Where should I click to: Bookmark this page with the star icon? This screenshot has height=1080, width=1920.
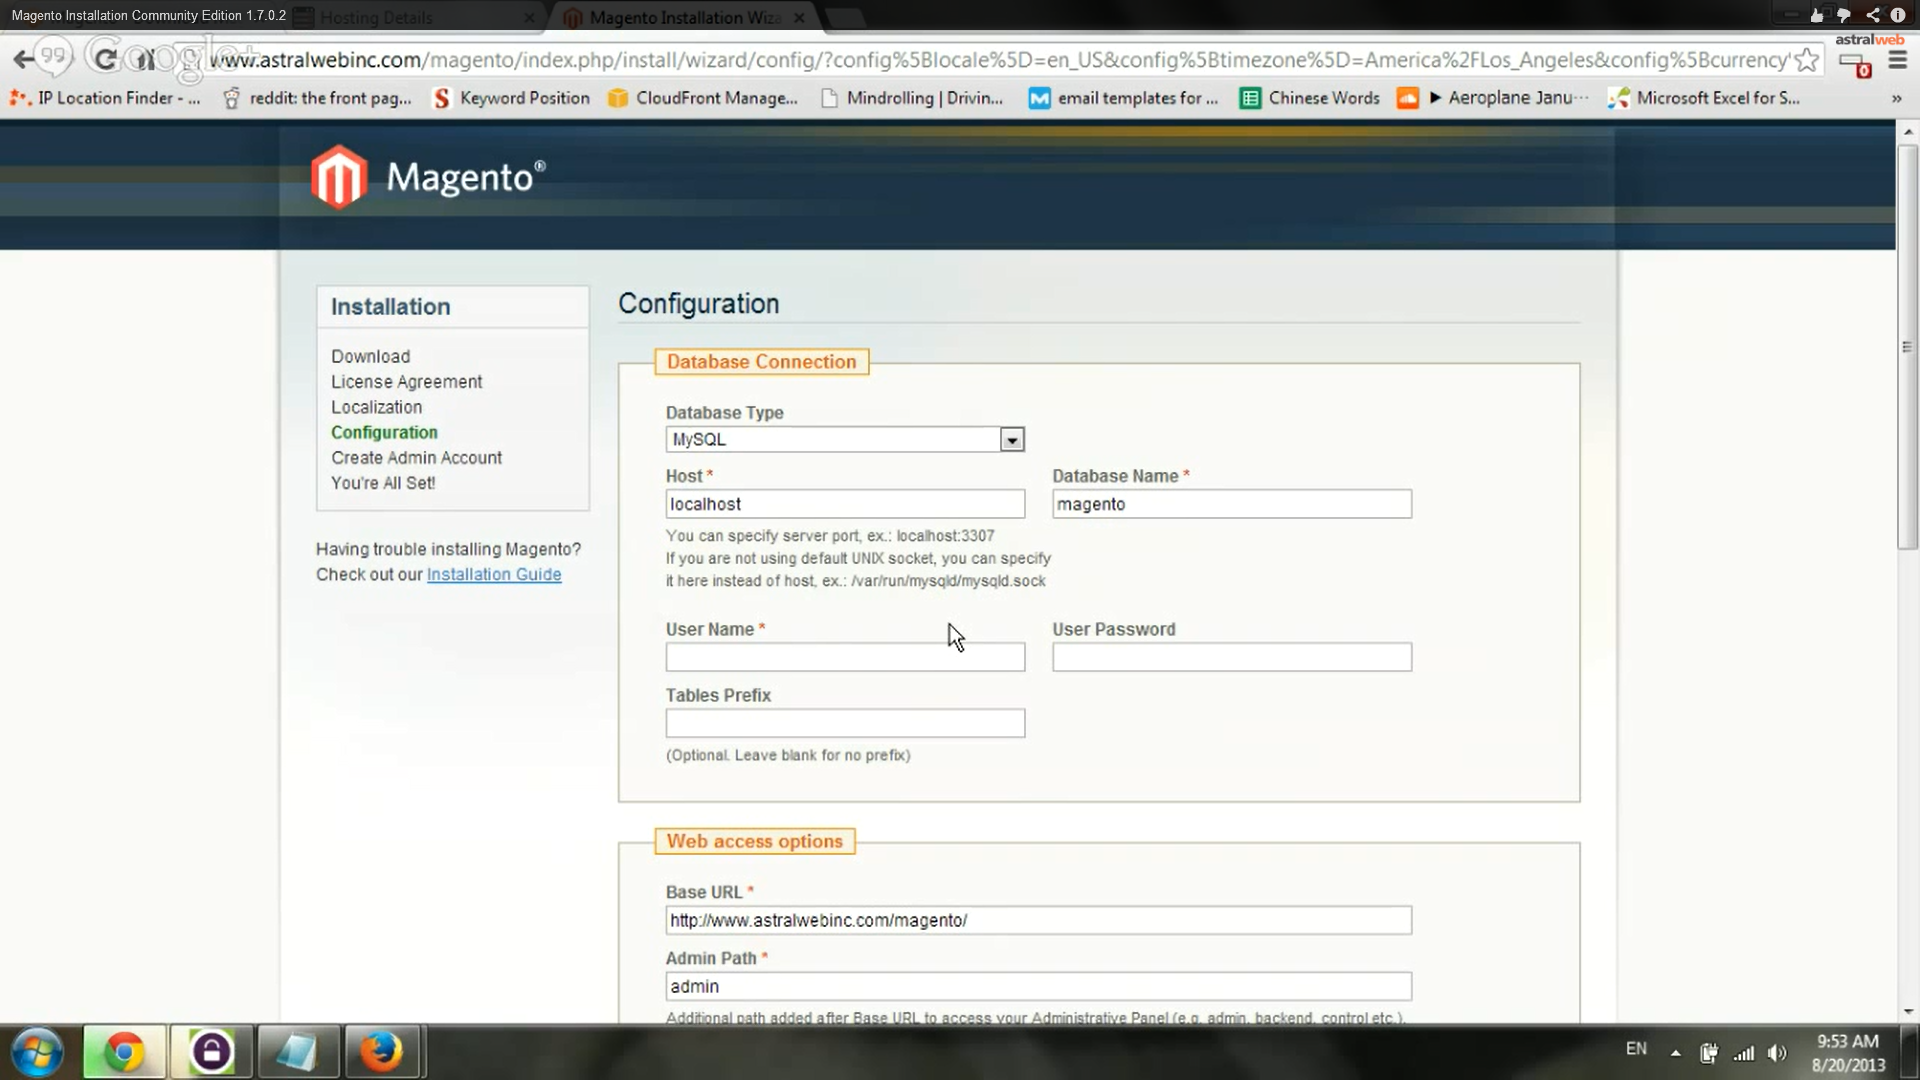(1806, 60)
